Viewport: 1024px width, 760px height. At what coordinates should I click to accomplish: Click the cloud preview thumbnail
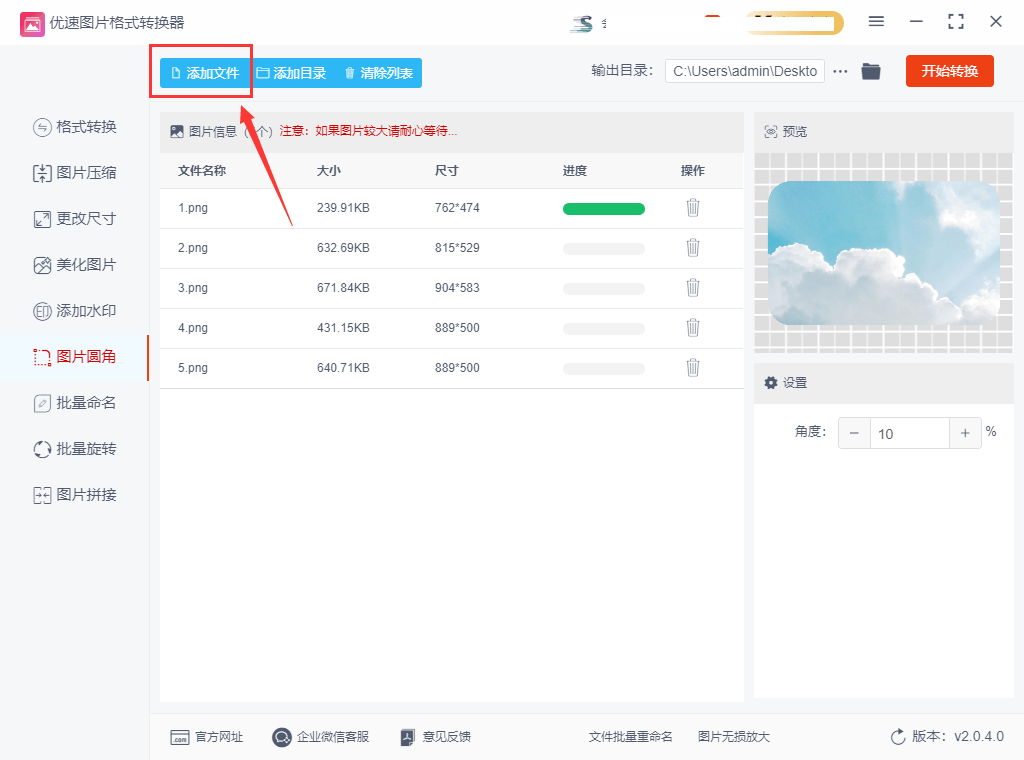click(883, 252)
